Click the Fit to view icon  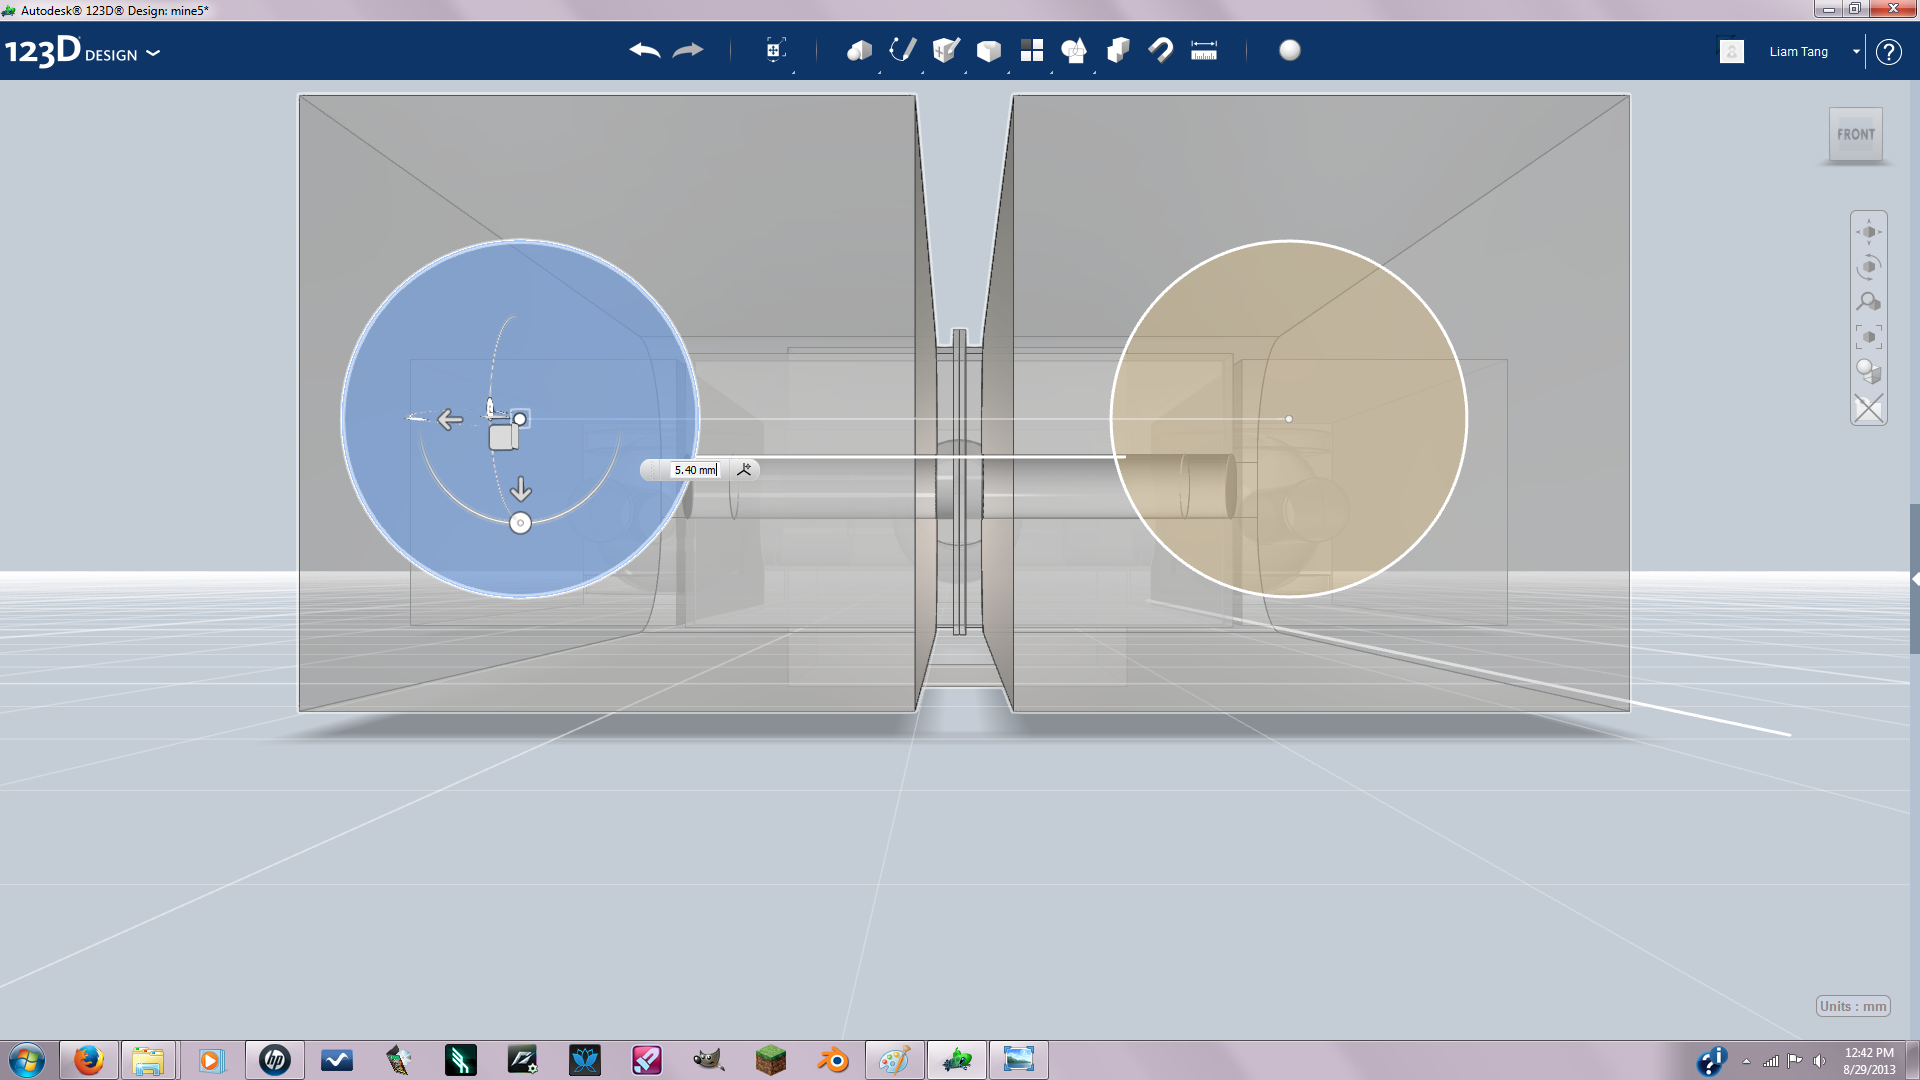tap(1868, 337)
